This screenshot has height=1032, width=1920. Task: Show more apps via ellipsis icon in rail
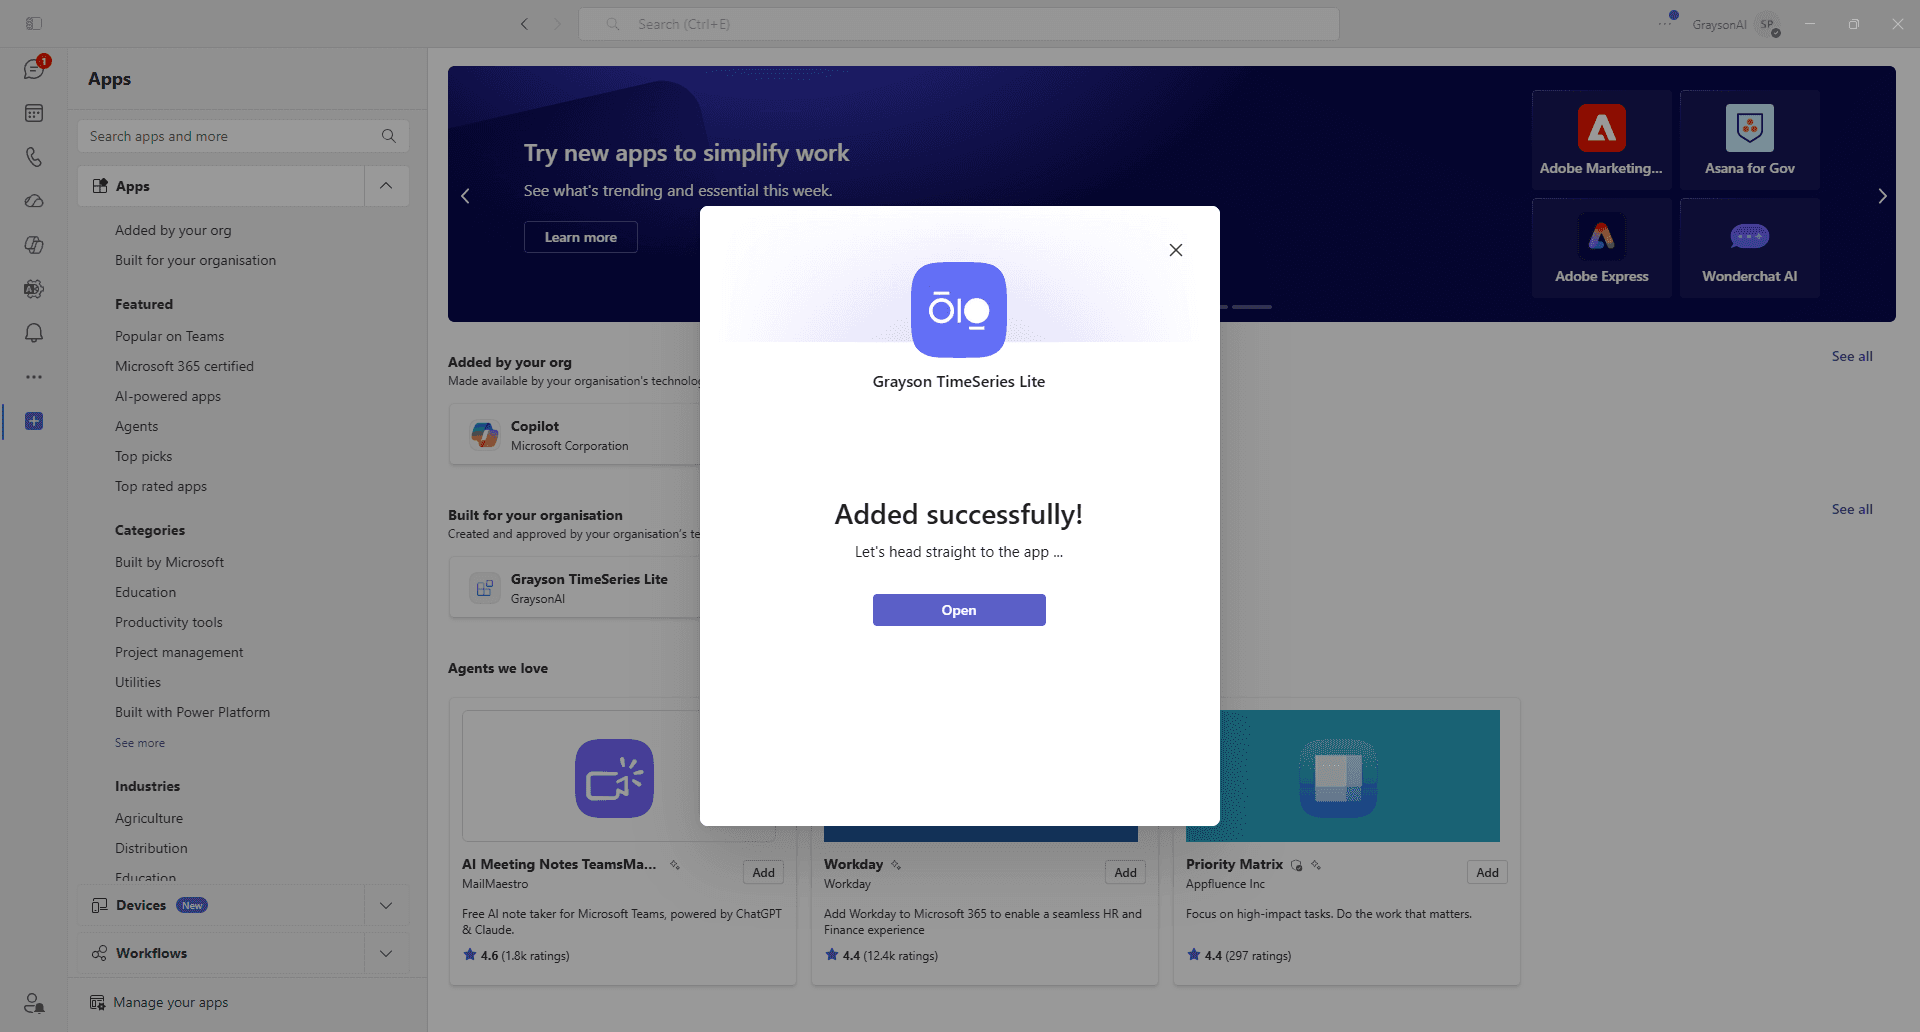tap(34, 377)
